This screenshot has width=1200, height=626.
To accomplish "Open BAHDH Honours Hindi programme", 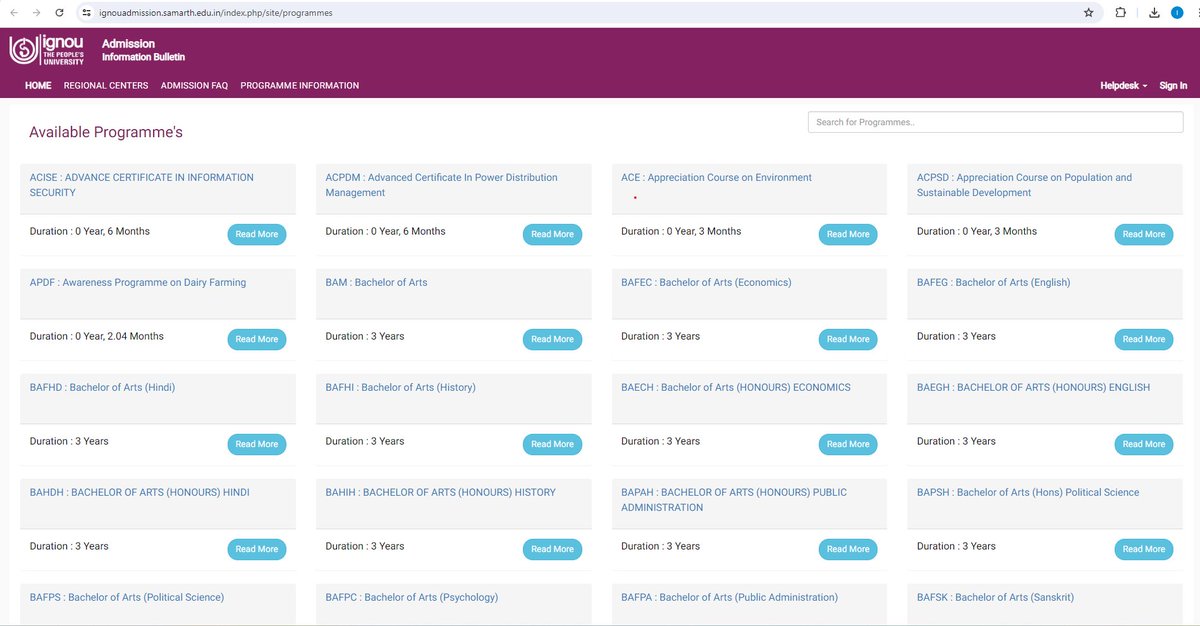I will click(140, 493).
